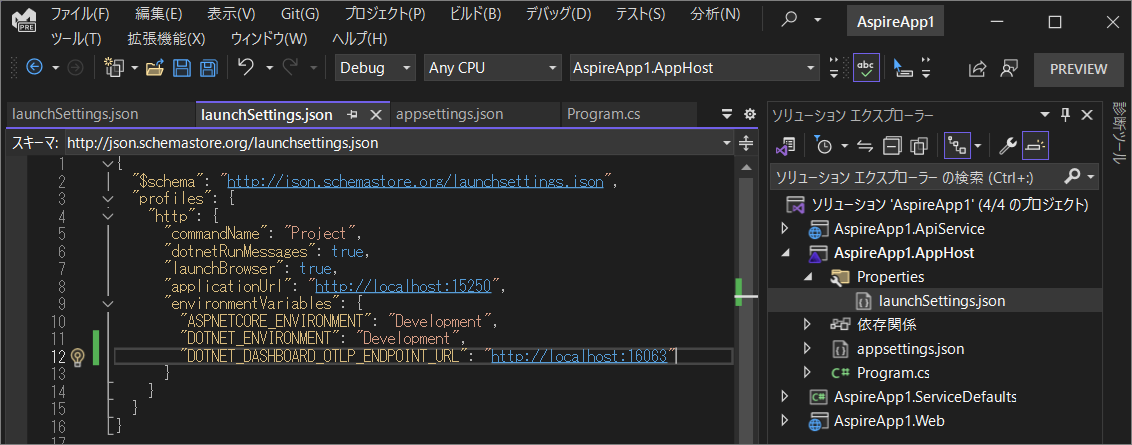Viewport: 1132px width, 445px height.
Task: Select Program.cs in Solution Explorer tree
Action: (x=892, y=373)
